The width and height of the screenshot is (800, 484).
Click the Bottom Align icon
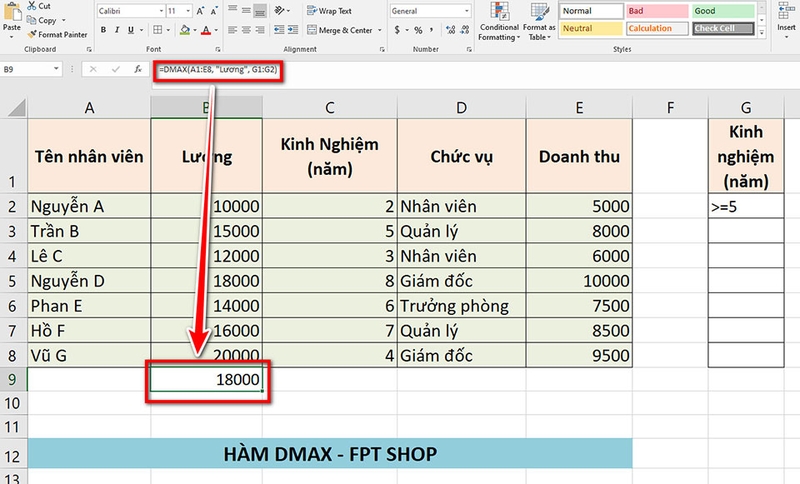tap(260, 10)
